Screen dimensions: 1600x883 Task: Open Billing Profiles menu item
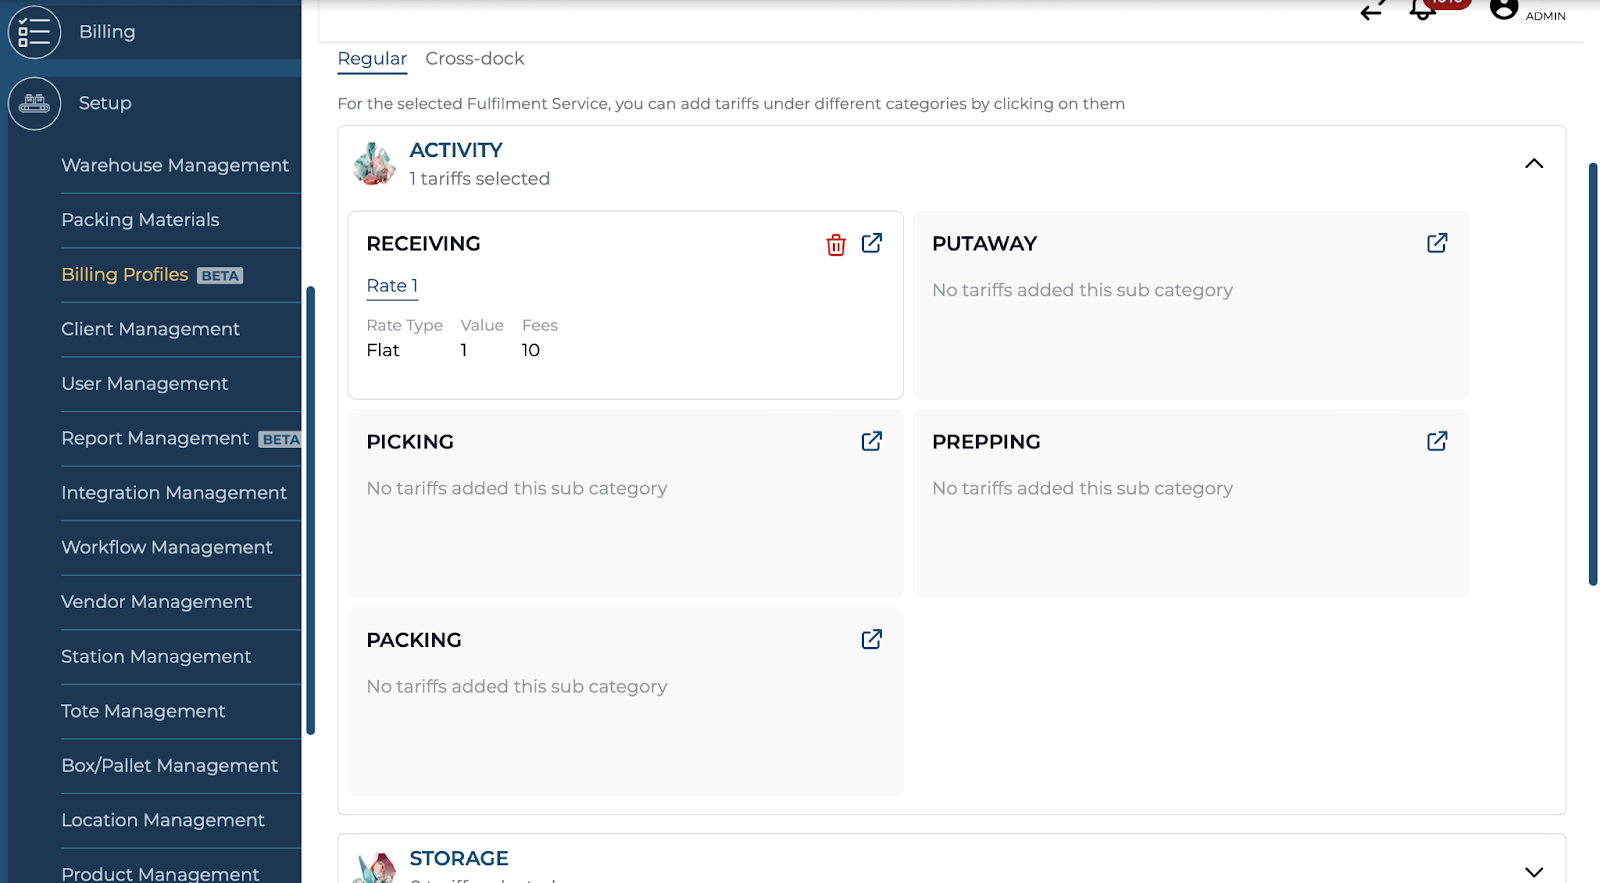[125, 275]
